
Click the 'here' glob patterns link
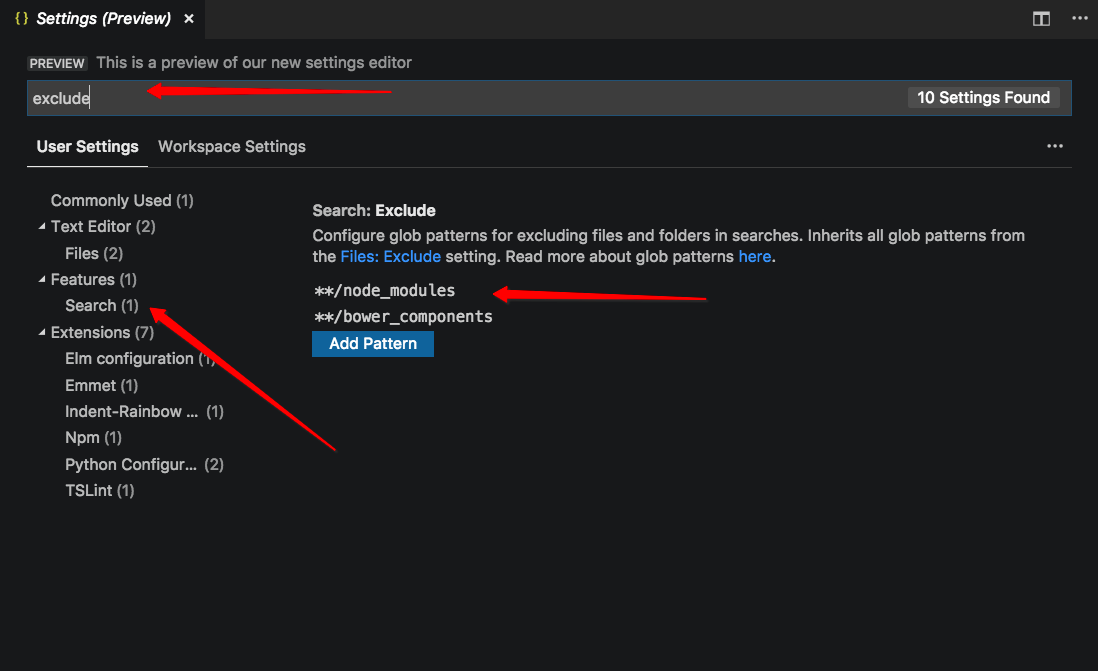[x=754, y=256]
